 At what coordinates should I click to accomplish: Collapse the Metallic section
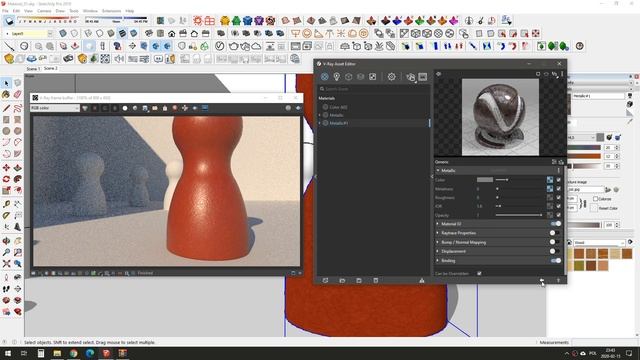pyautogui.click(x=438, y=170)
